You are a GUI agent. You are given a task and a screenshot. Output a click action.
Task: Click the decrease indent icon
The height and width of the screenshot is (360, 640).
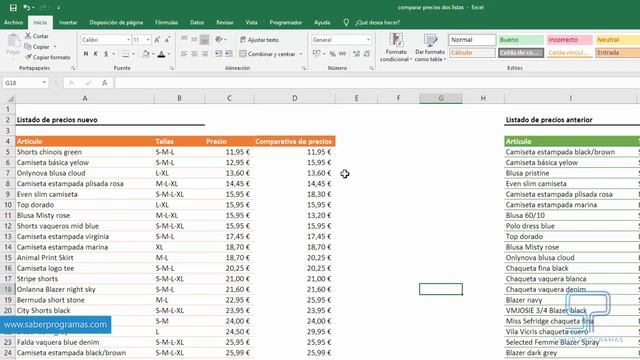pos(218,54)
